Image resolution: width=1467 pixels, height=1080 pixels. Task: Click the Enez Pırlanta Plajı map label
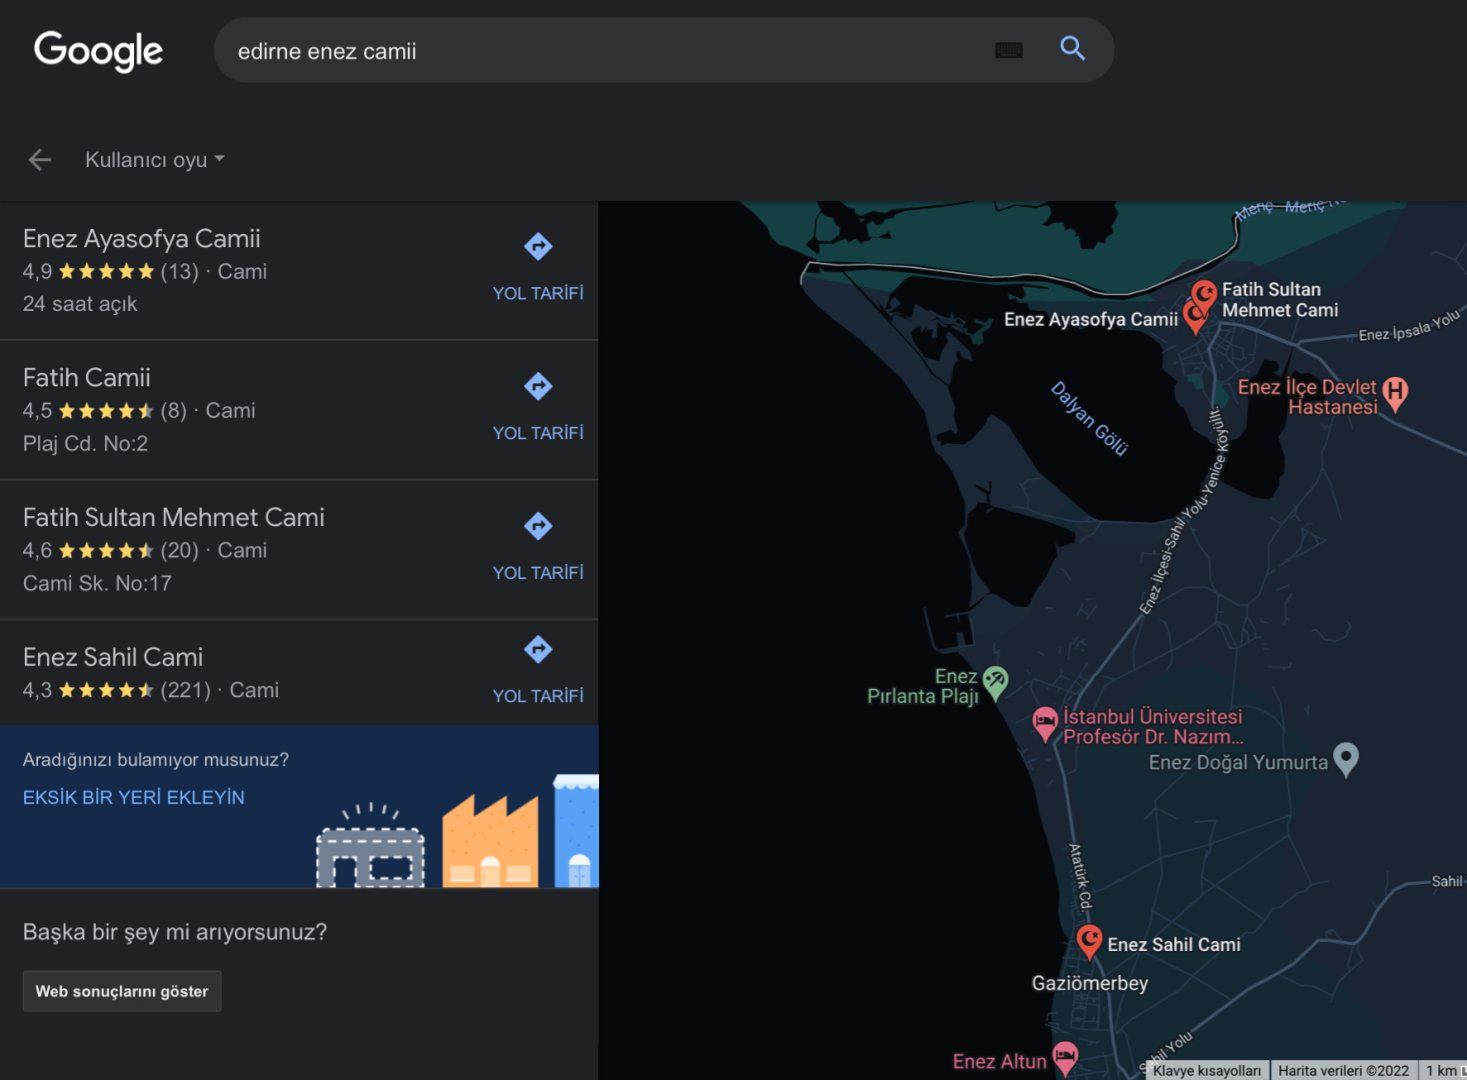pyautogui.click(x=923, y=686)
